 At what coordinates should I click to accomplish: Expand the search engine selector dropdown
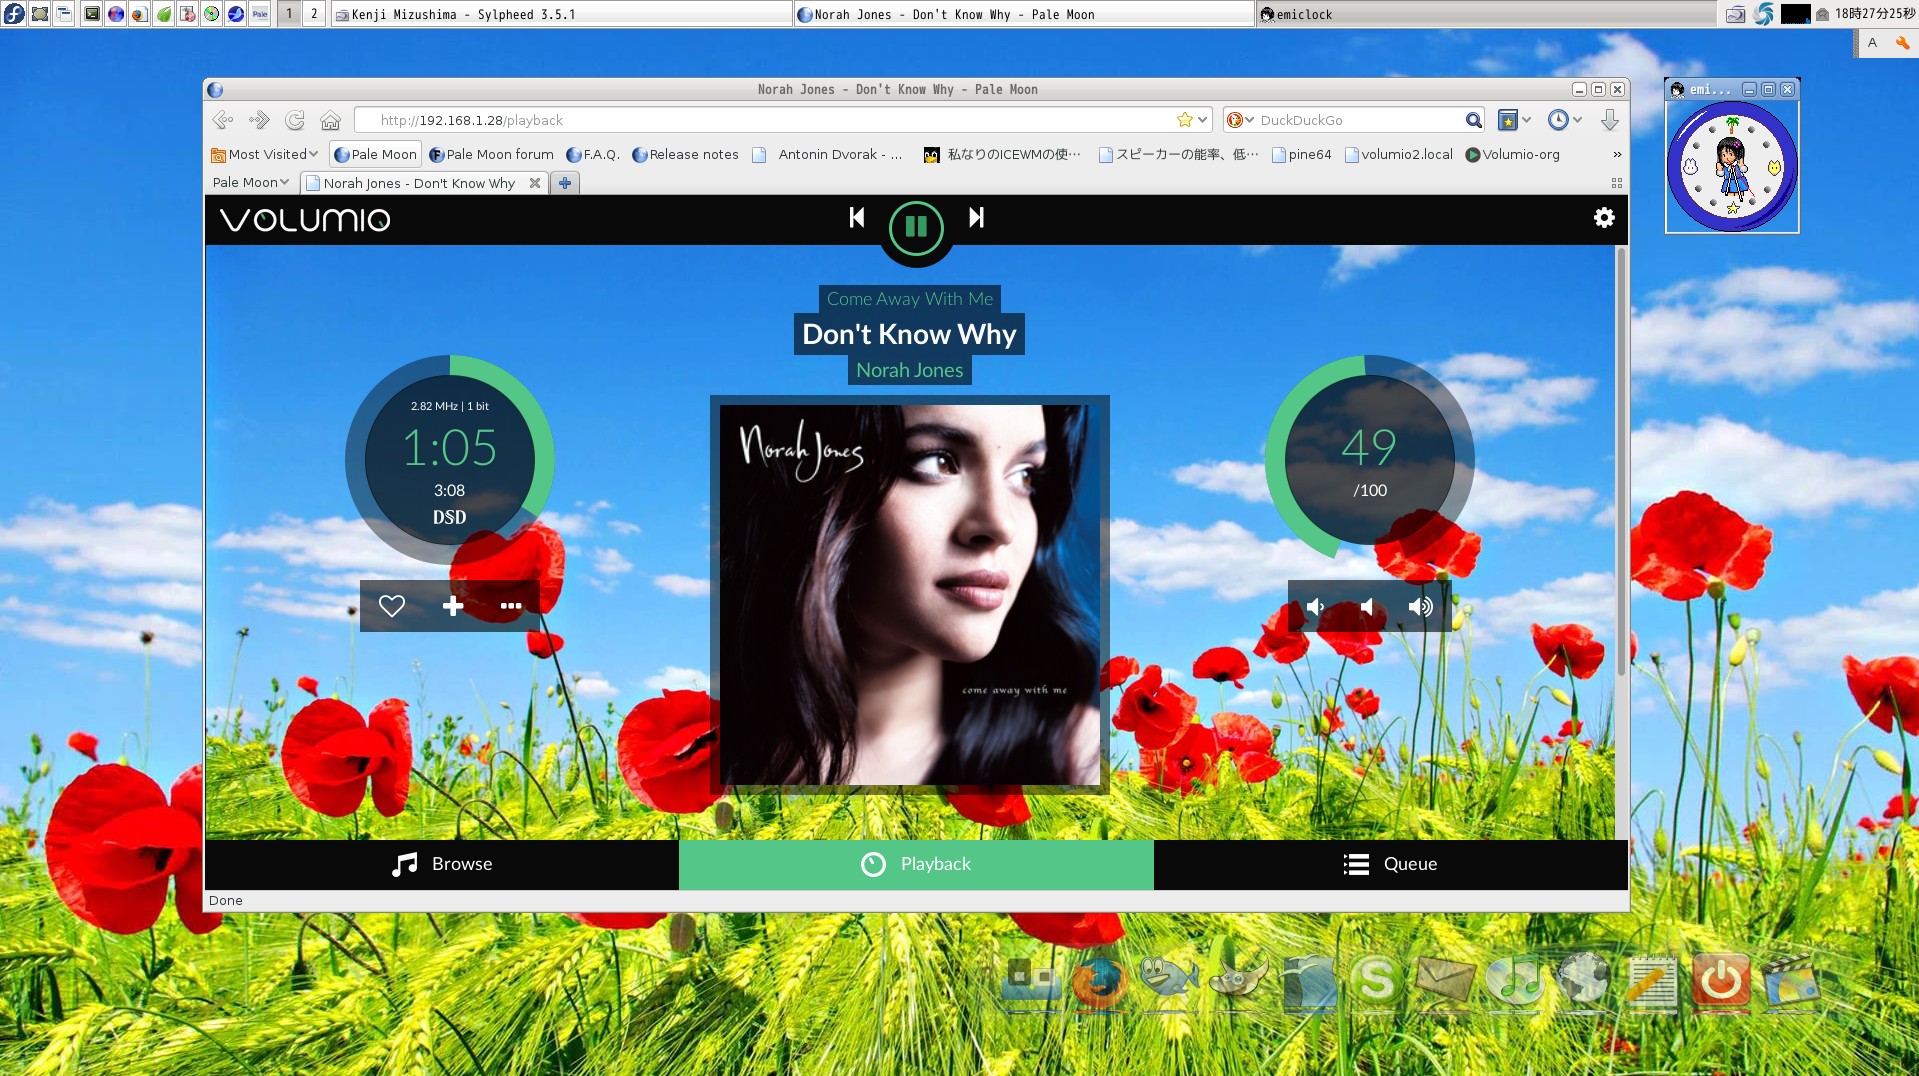click(x=1240, y=120)
